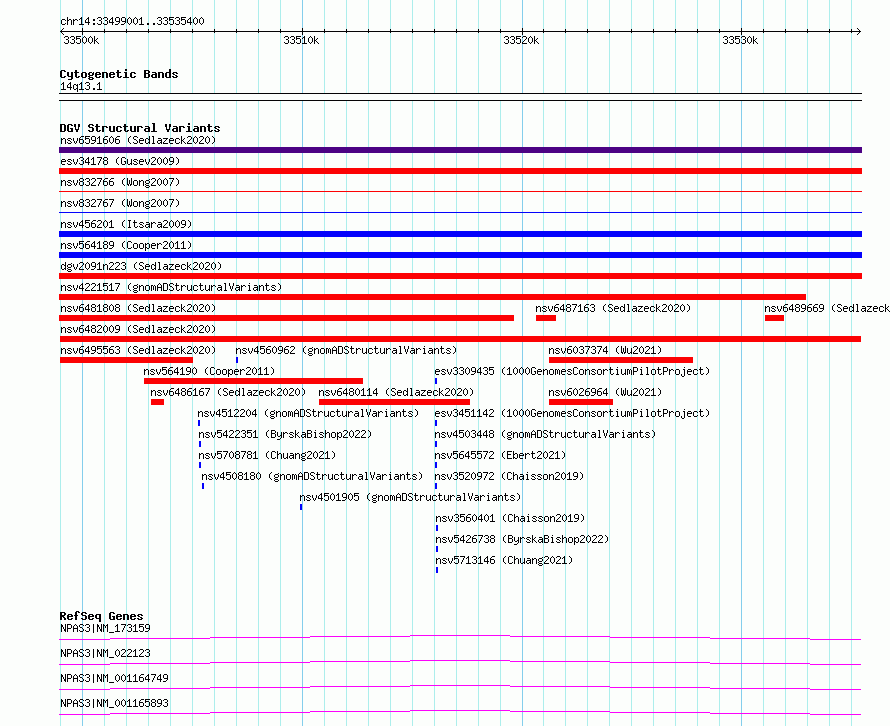Open variant nsv5713146 (Chuang2021) label
The image size is (890, 726).
[x=504, y=560]
